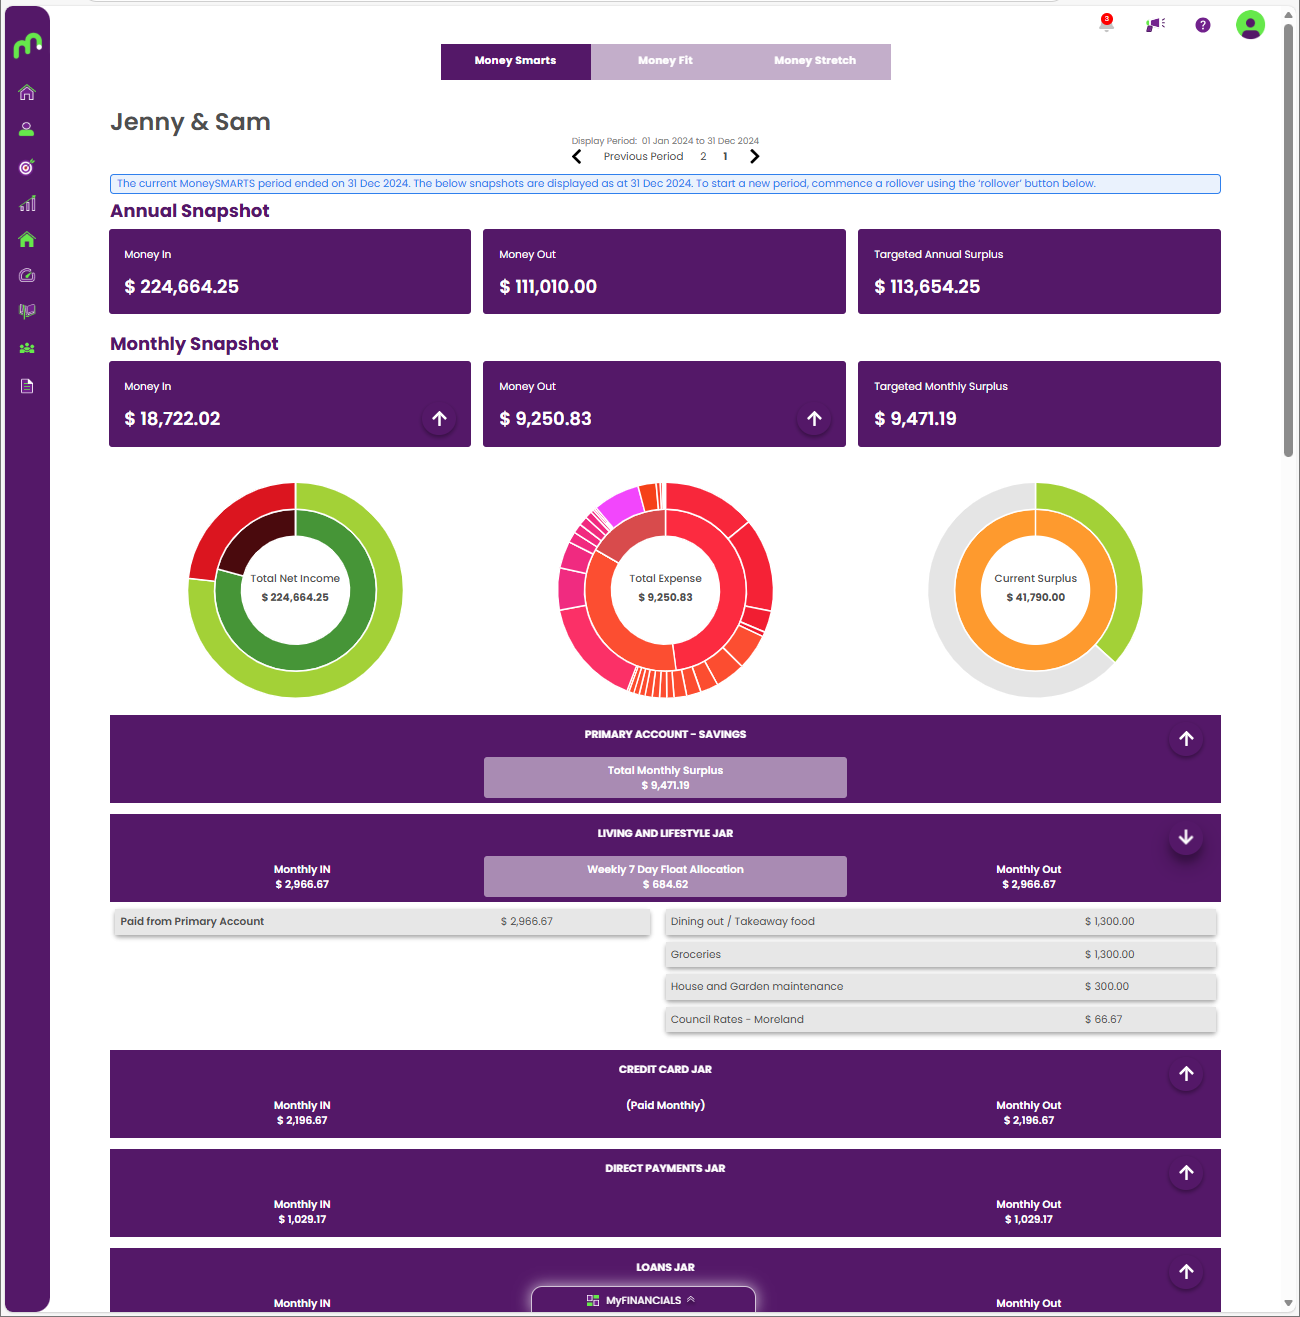Go to next display period arrow
The height and width of the screenshot is (1317, 1300).
click(x=755, y=156)
